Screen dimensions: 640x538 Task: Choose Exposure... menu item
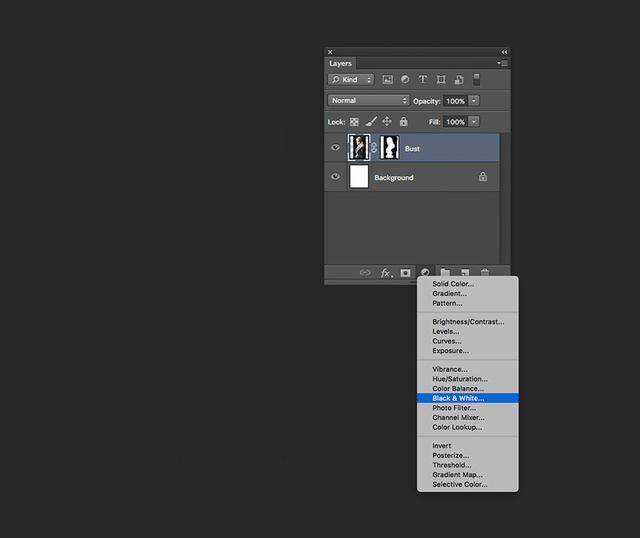click(468, 351)
